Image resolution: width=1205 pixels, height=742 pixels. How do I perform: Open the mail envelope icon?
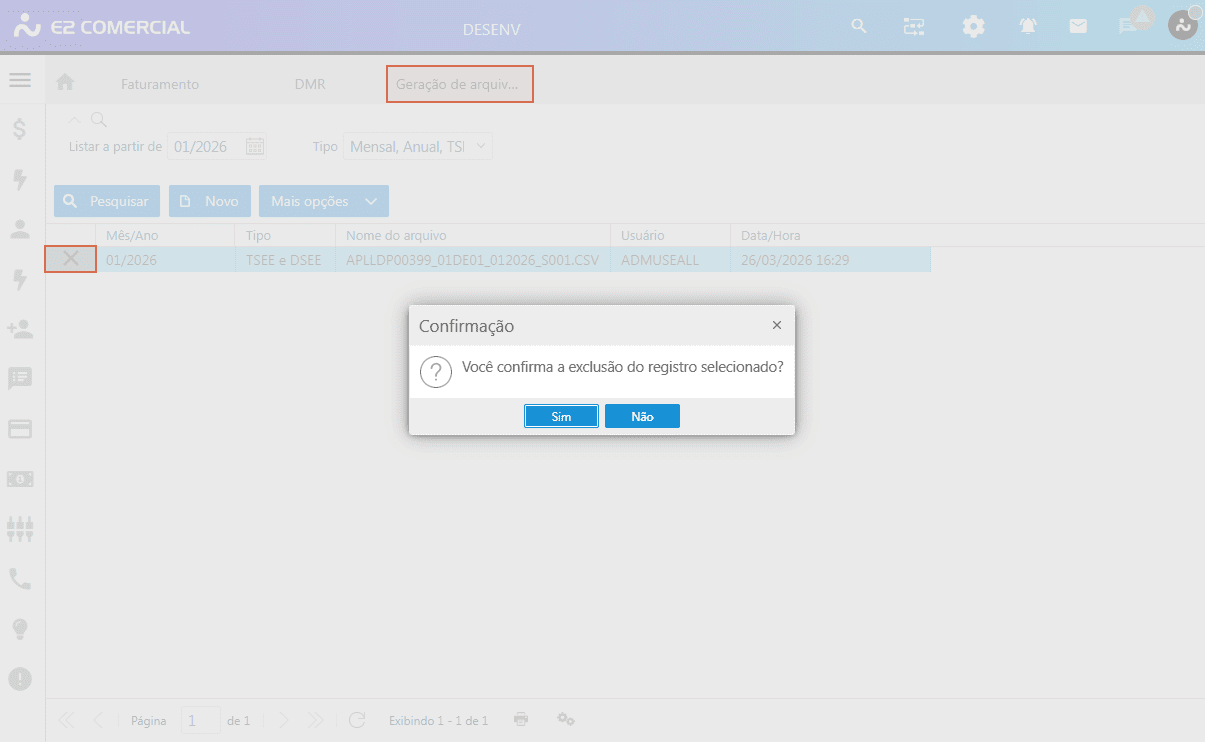click(1078, 27)
